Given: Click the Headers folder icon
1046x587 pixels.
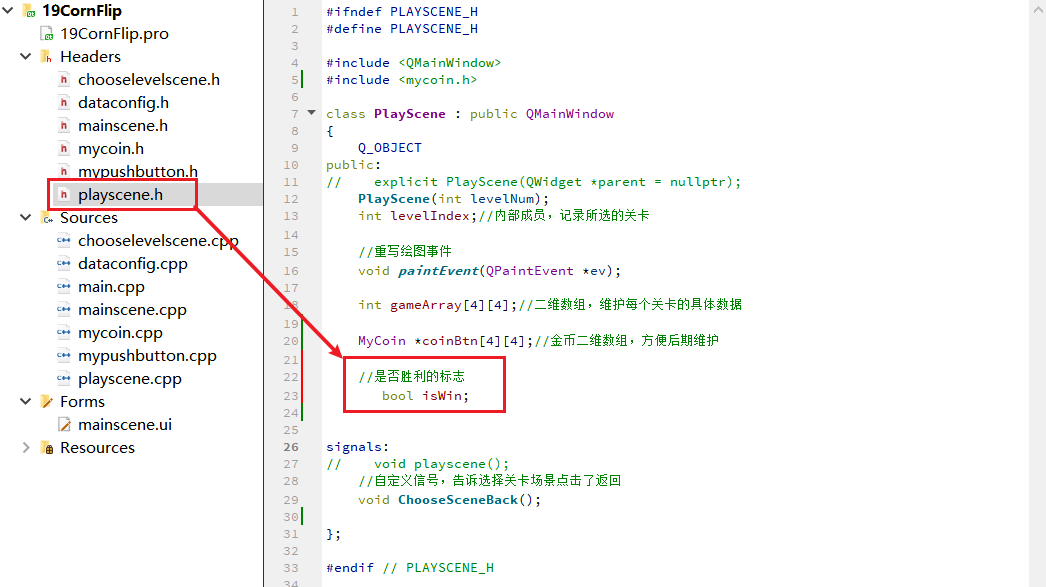Looking at the screenshot, I should tap(47, 57).
